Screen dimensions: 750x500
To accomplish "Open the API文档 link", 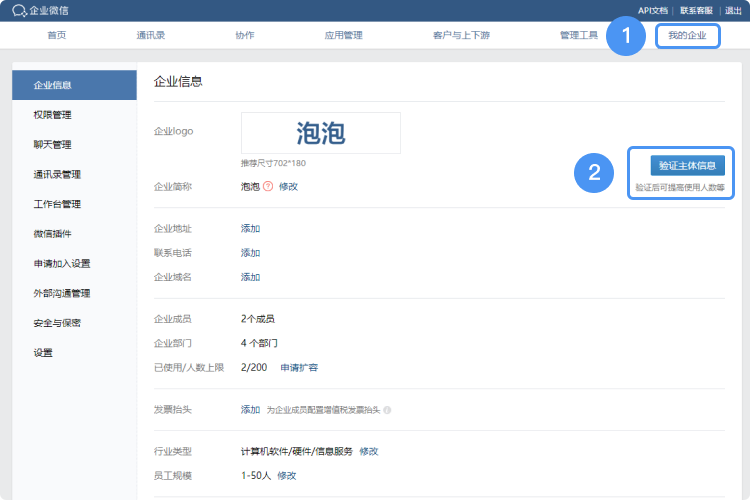I will coord(652,10).
